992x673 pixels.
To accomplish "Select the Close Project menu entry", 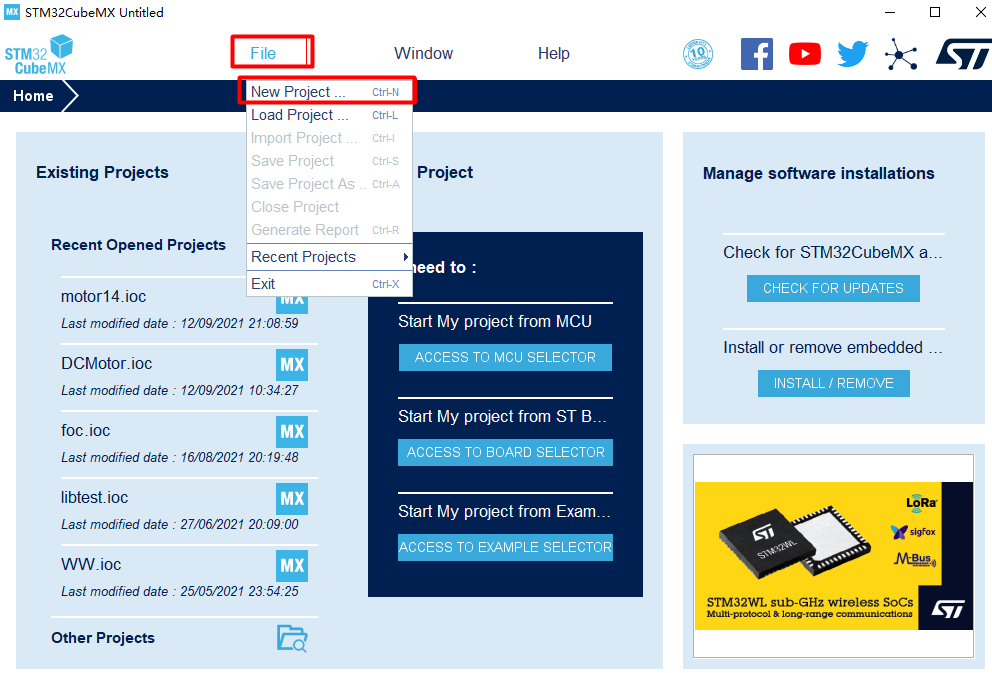I will point(330,207).
